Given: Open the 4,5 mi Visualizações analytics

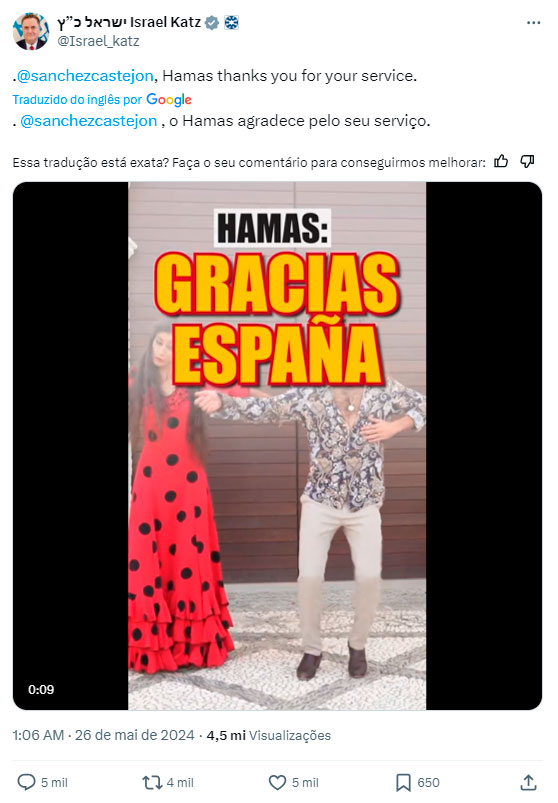Looking at the screenshot, I should tap(269, 735).
